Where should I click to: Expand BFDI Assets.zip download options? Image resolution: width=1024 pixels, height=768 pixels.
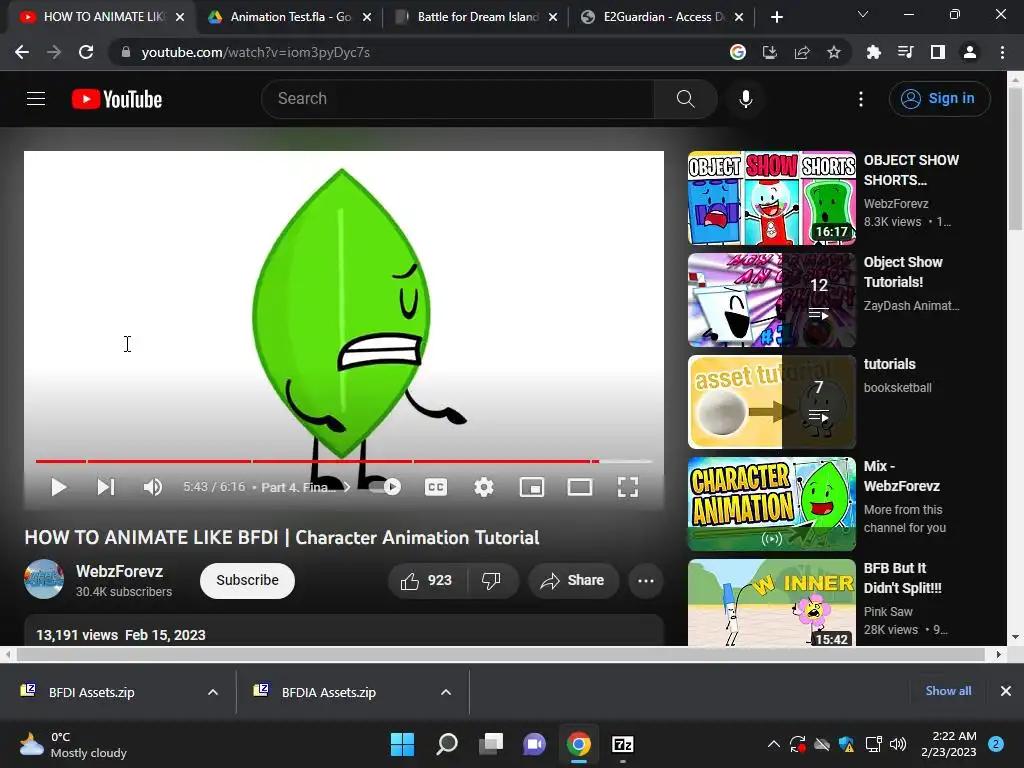(x=213, y=692)
